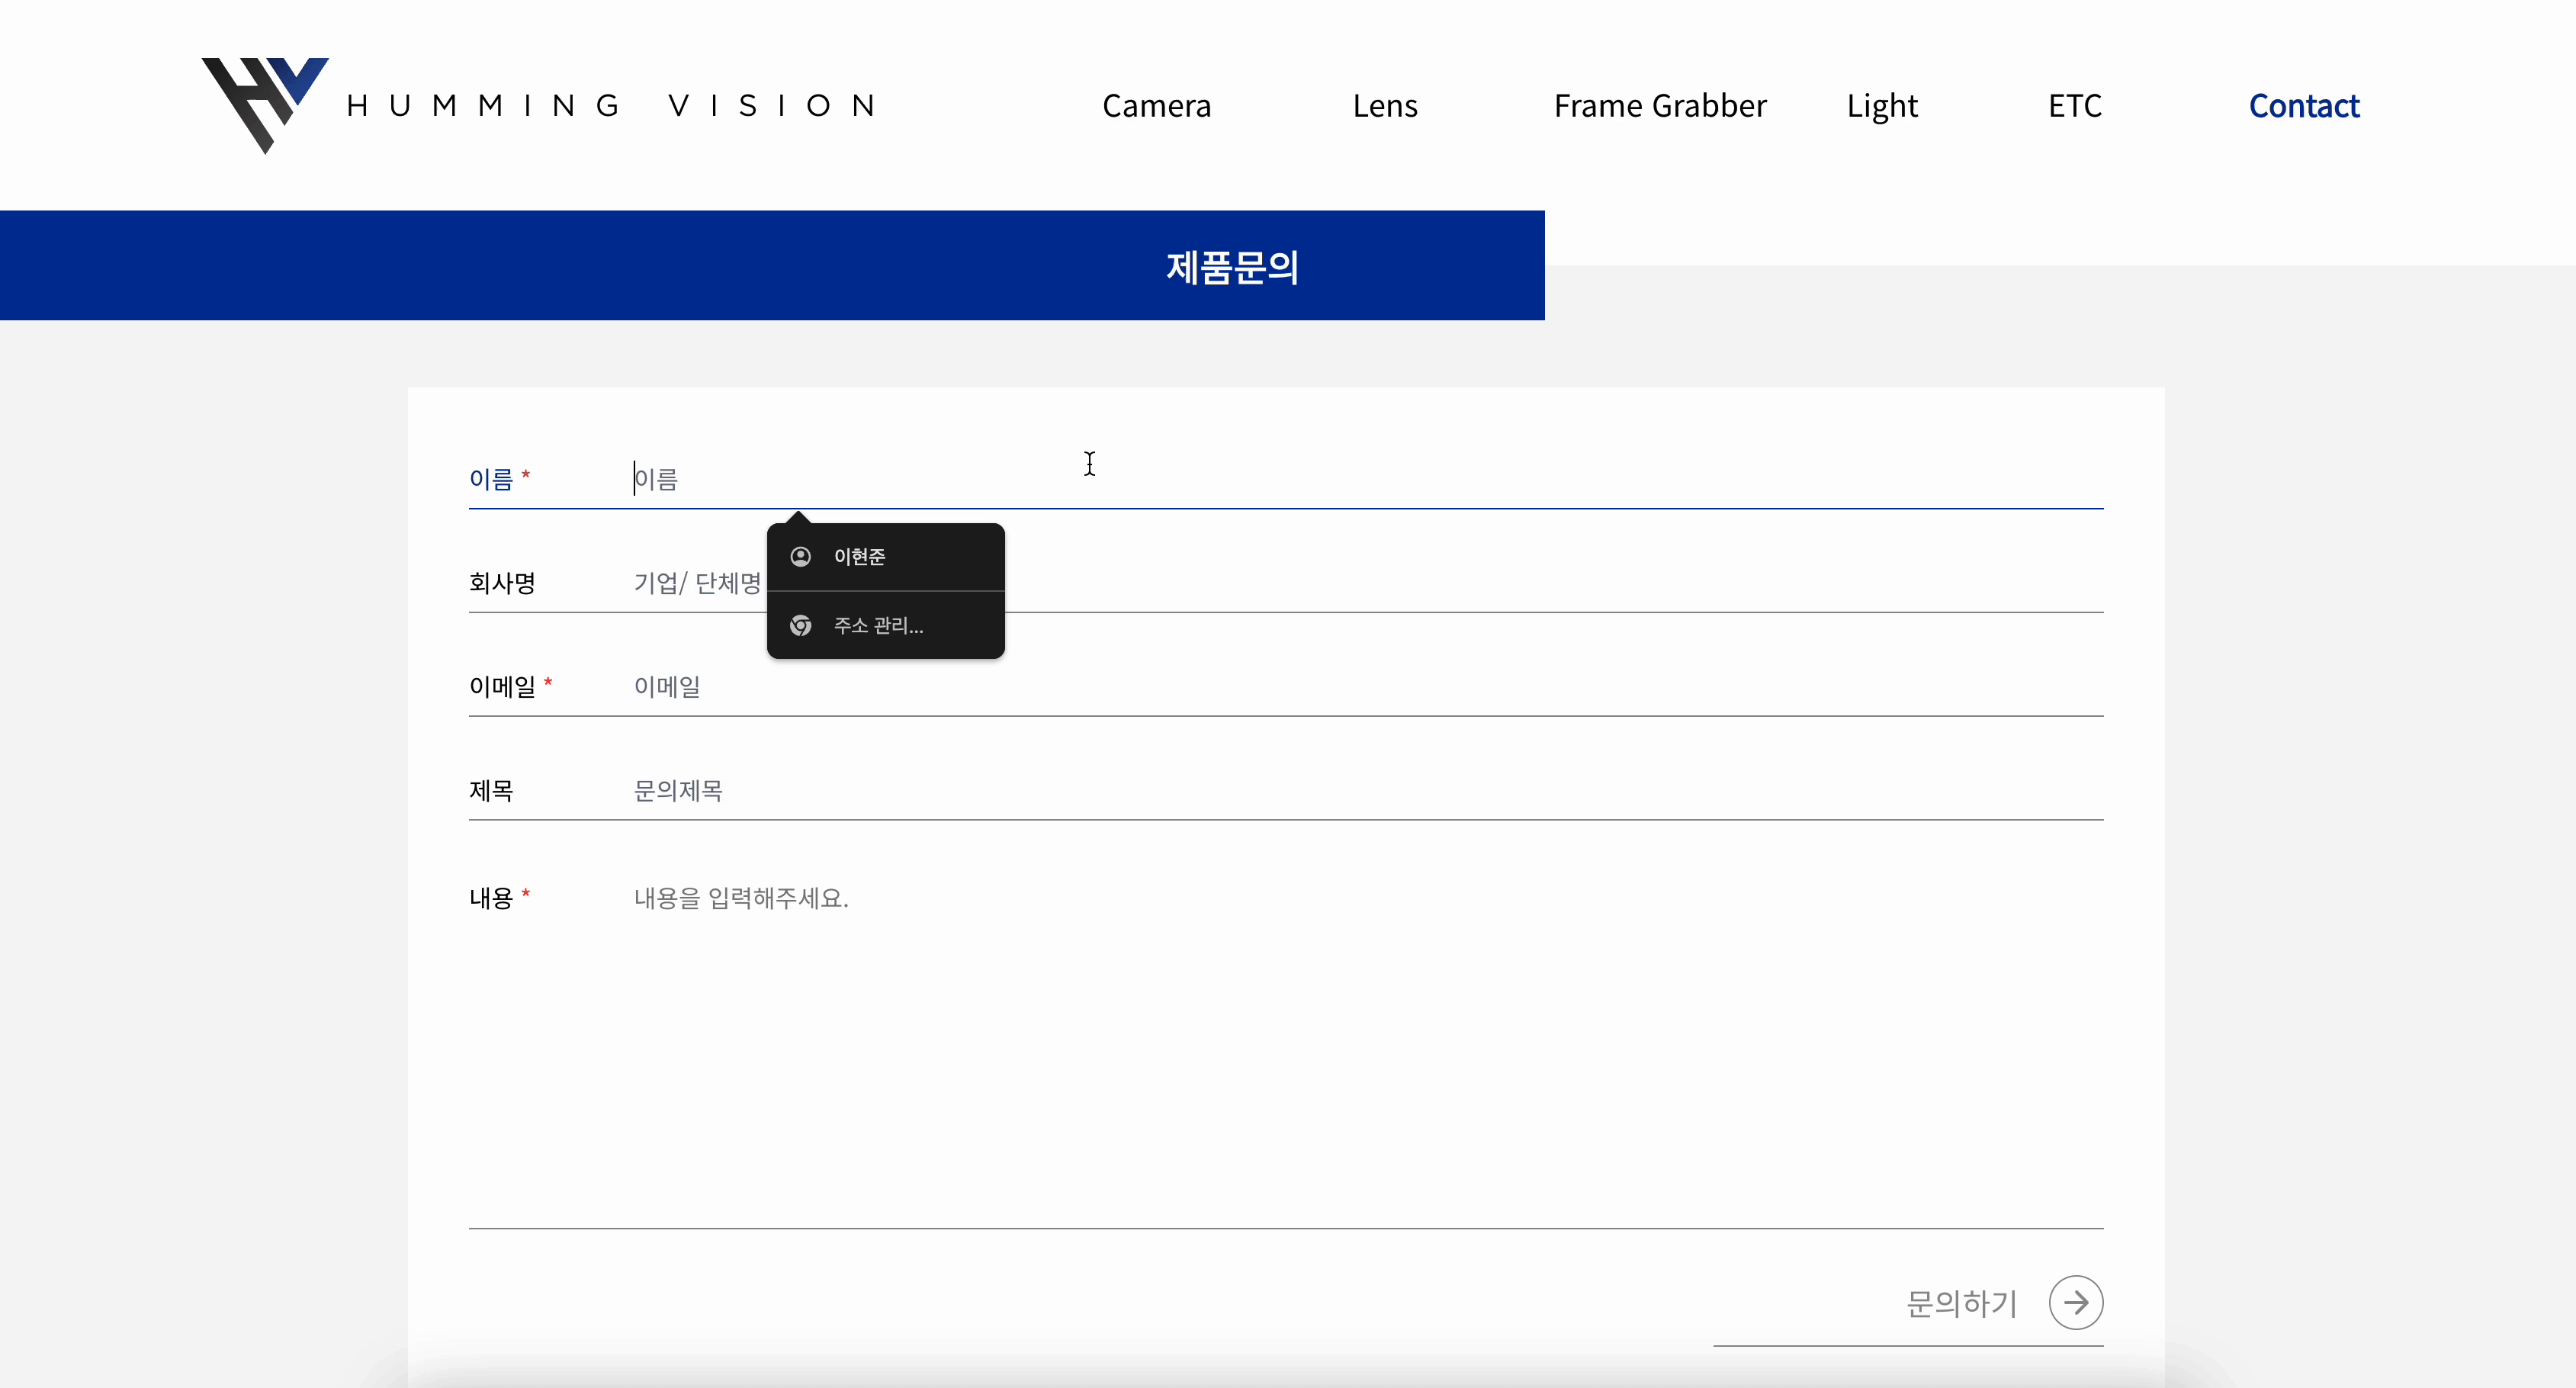Select 이현준 from the autofill suggestion popup
Image resolution: width=2576 pixels, height=1388 pixels.
[884, 556]
